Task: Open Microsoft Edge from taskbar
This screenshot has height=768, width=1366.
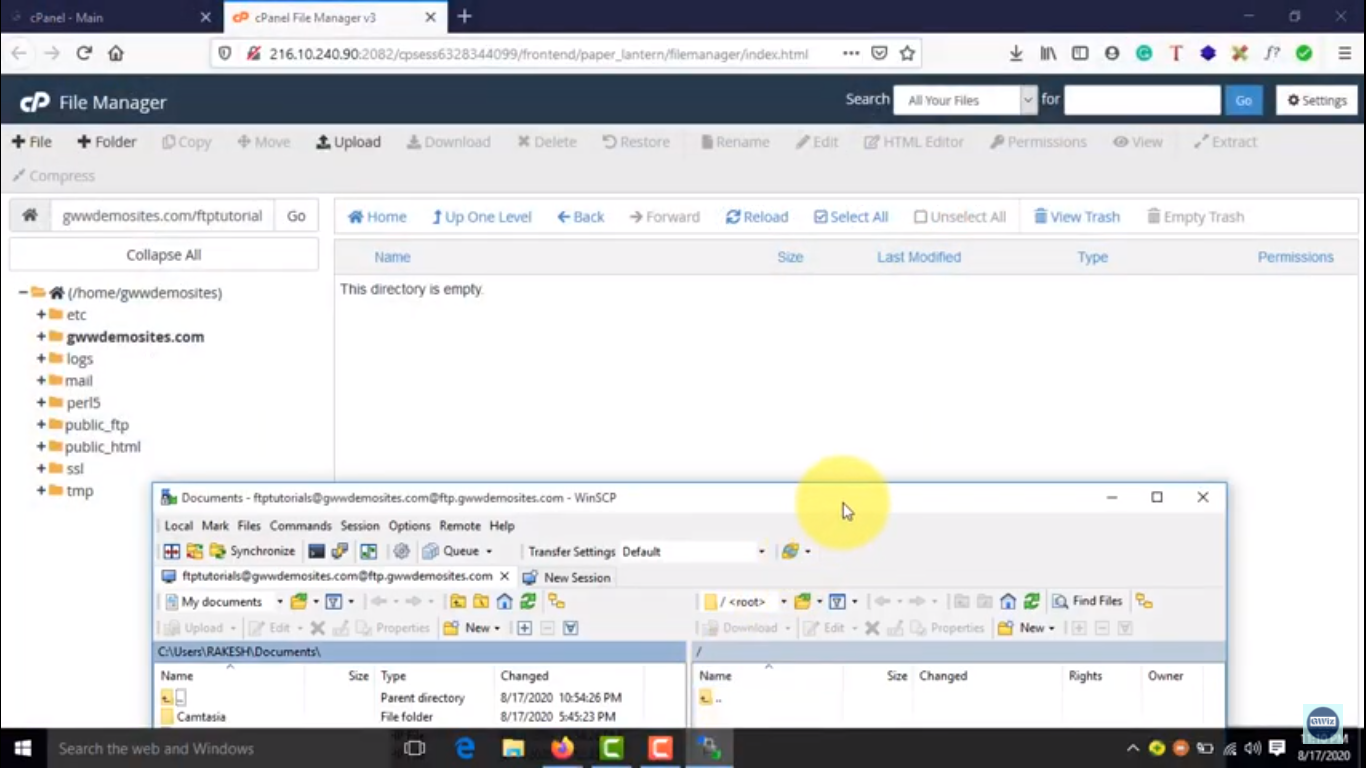Action: (x=464, y=748)
